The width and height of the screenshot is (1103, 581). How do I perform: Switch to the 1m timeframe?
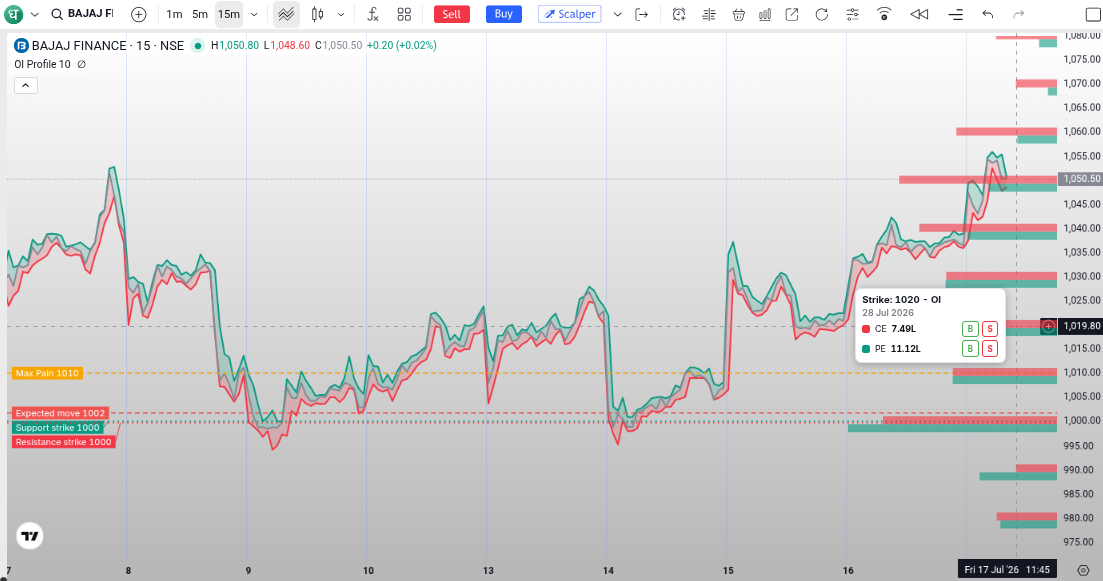(174, 14)
